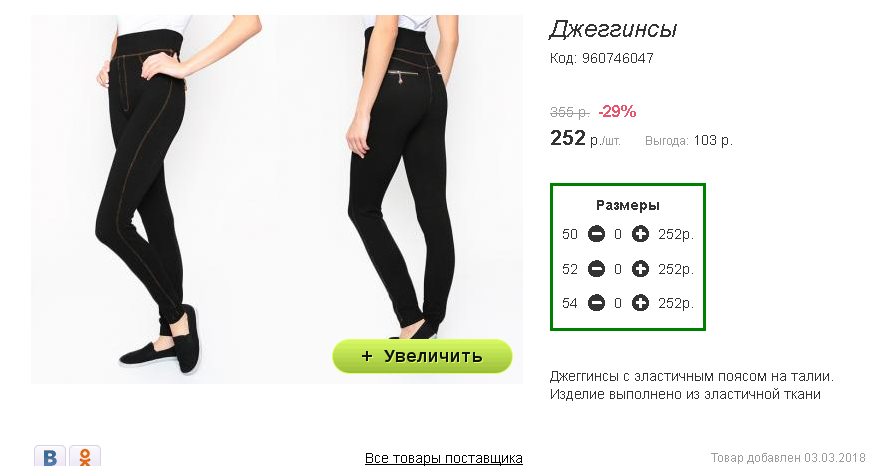Click the green Увеличить zoom button
Viewport: 871px width, 466px height.
422,356
